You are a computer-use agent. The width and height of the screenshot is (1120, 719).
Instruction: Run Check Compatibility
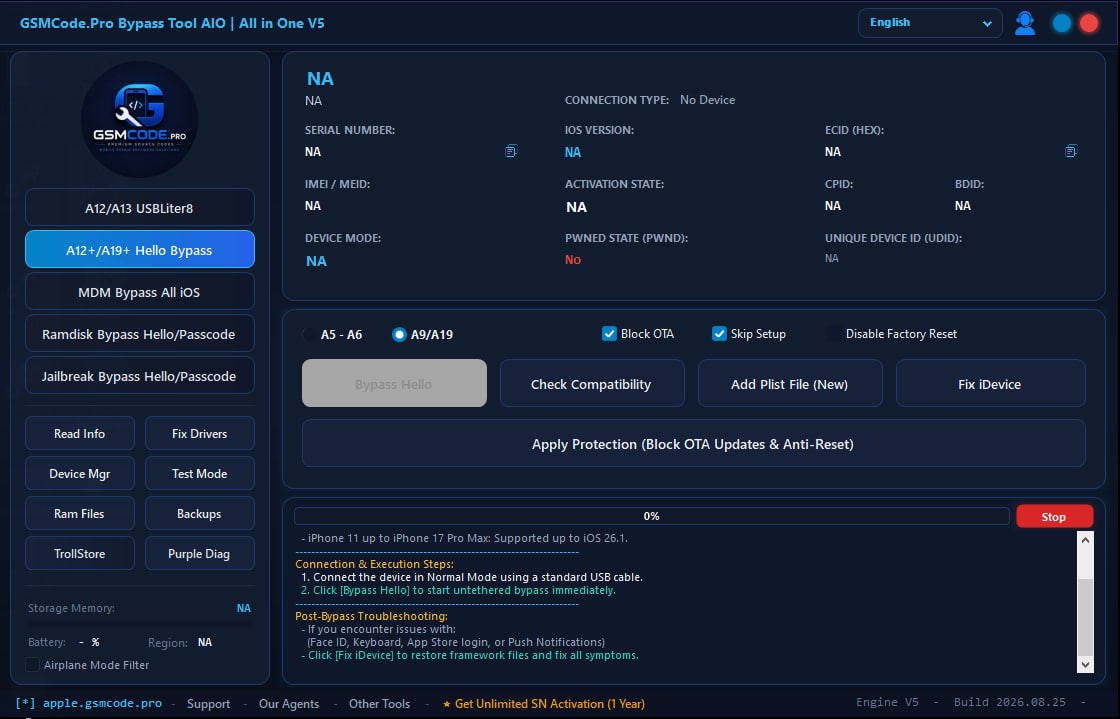pyautogui.click(x=592, y=383)
